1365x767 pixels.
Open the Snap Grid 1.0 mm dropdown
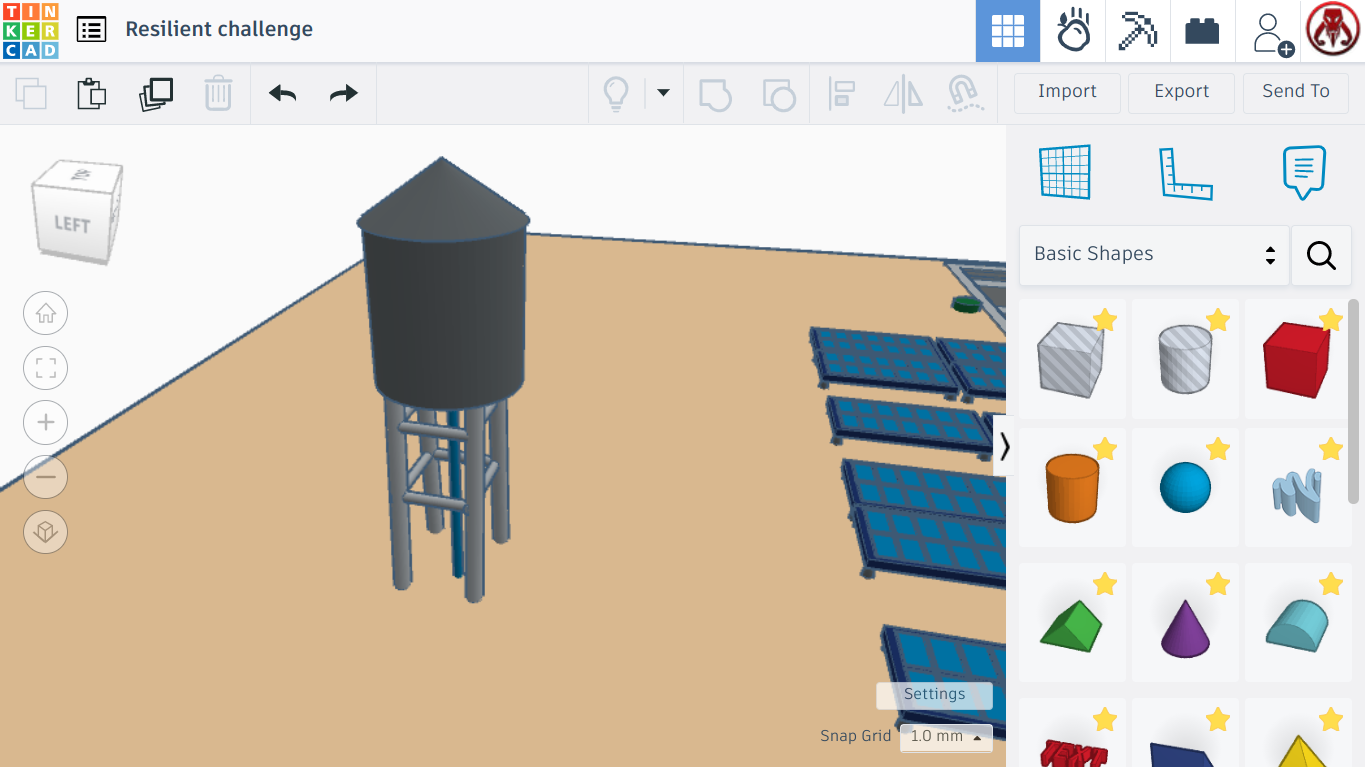tap(946, 737)
